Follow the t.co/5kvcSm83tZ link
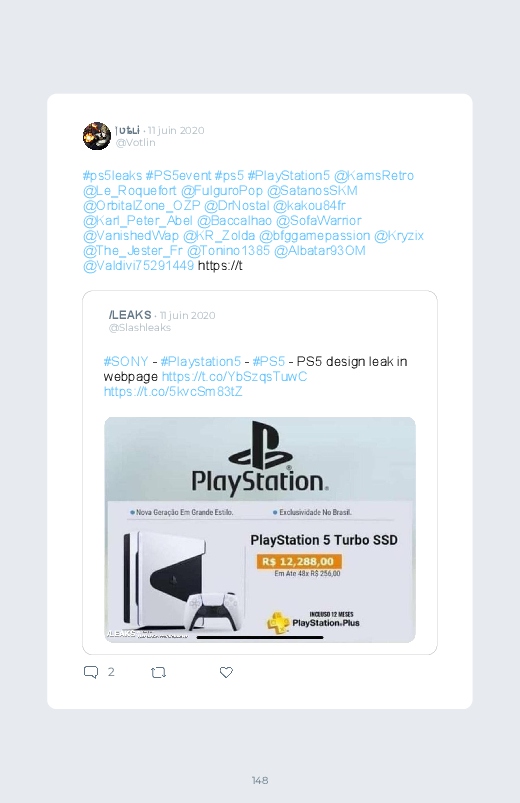The width and height of the screenshot is (520, 803). (x=173, y=392)
